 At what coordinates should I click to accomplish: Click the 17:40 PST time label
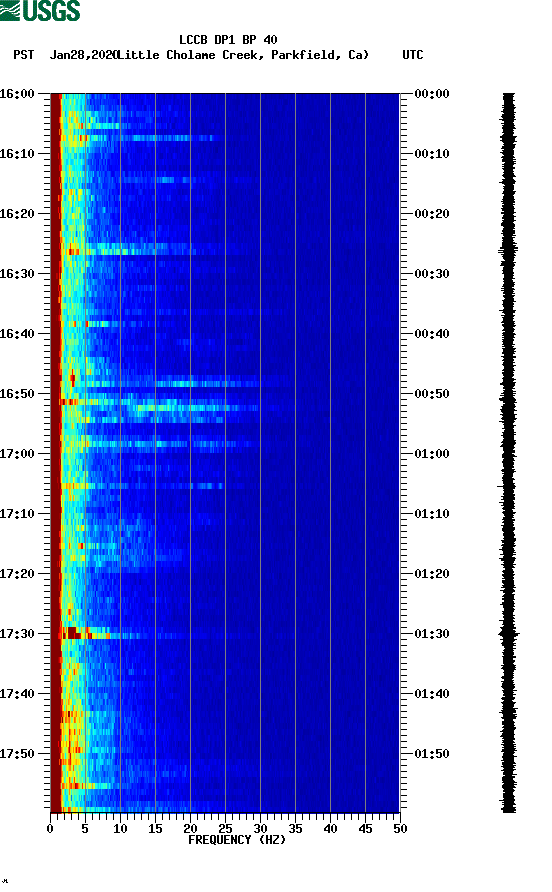(17, 693)
